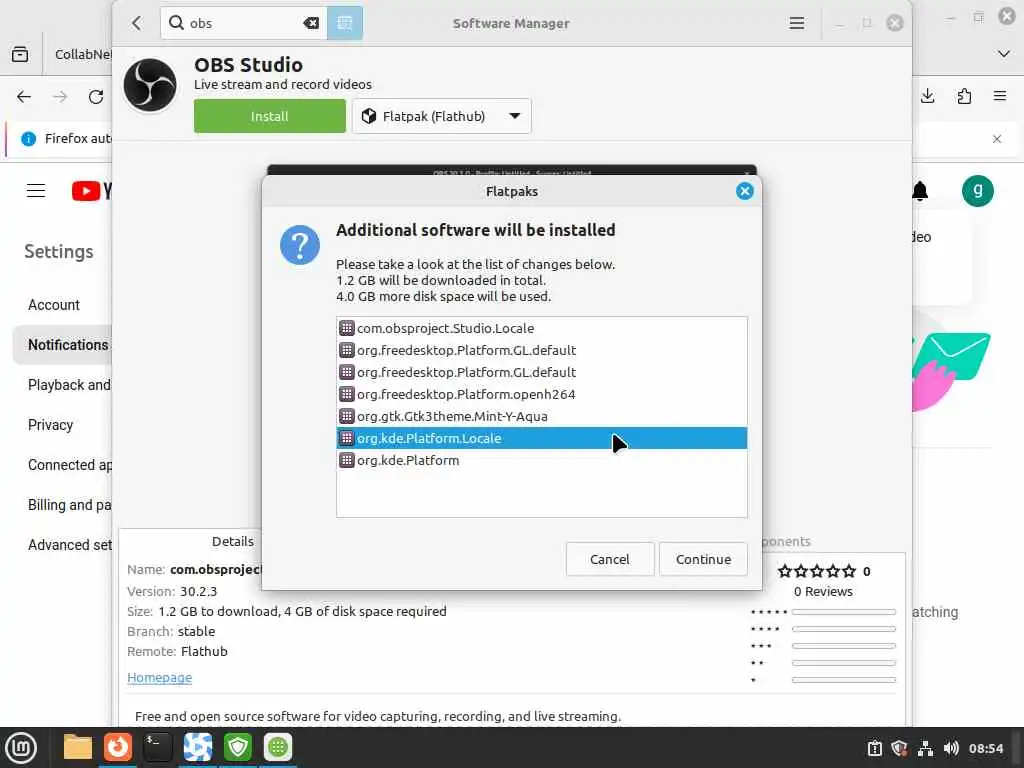Select org.freedesktop.Platform.openh264 entry
The width and height of the screenshot is (1024, 768).
pyautogui.click(x=541, y=394)
